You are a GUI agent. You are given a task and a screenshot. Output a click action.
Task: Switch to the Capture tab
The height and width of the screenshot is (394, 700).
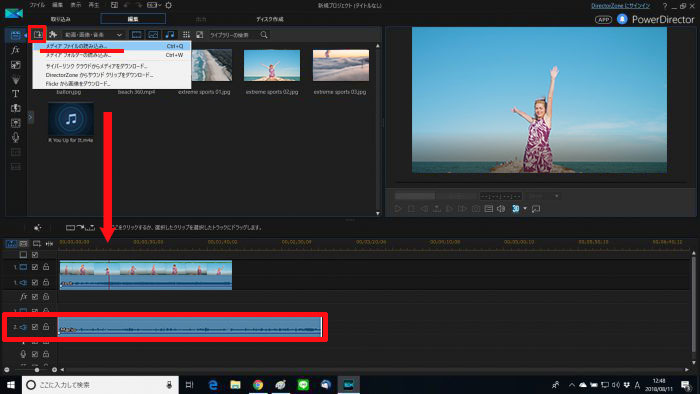60,19
